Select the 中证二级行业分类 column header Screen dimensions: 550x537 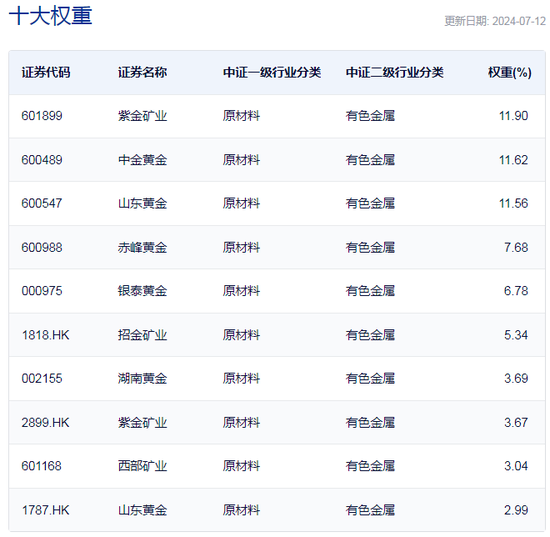395,72
